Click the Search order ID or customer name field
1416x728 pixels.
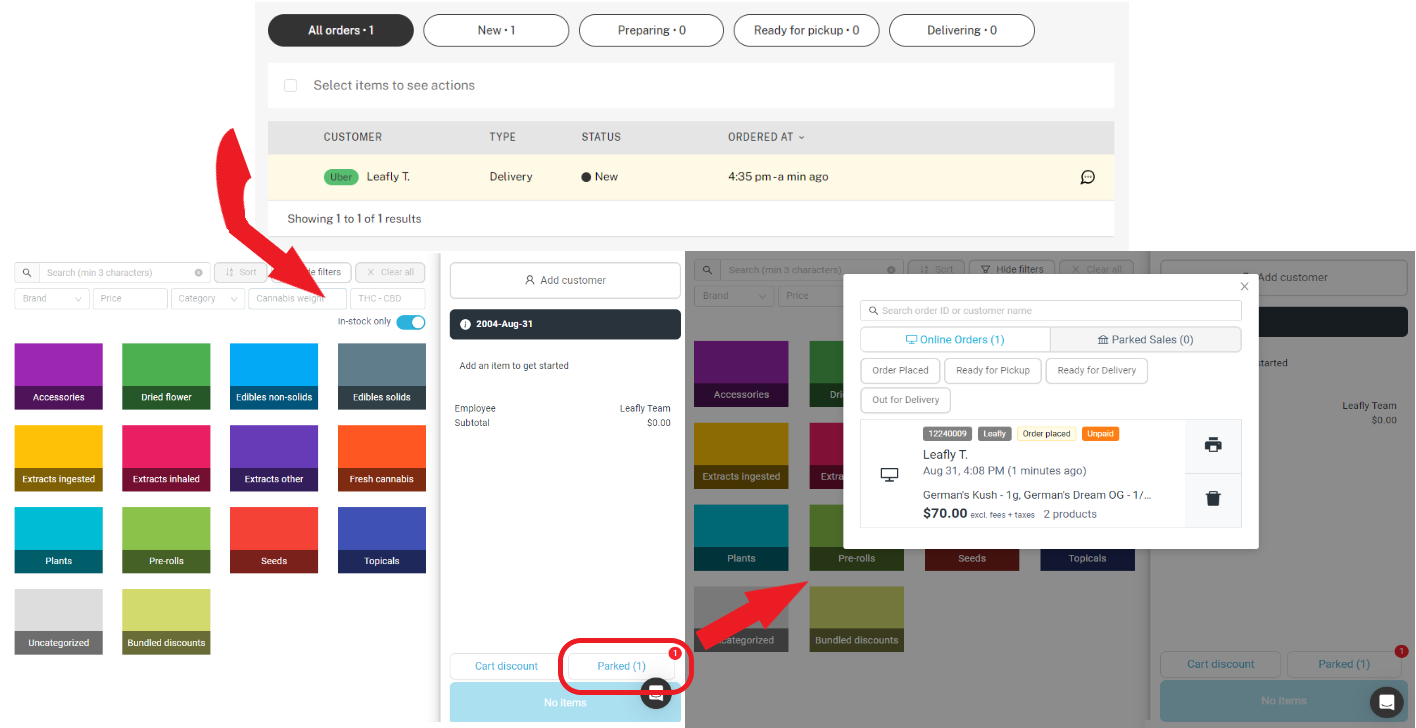pos(1051,311)
